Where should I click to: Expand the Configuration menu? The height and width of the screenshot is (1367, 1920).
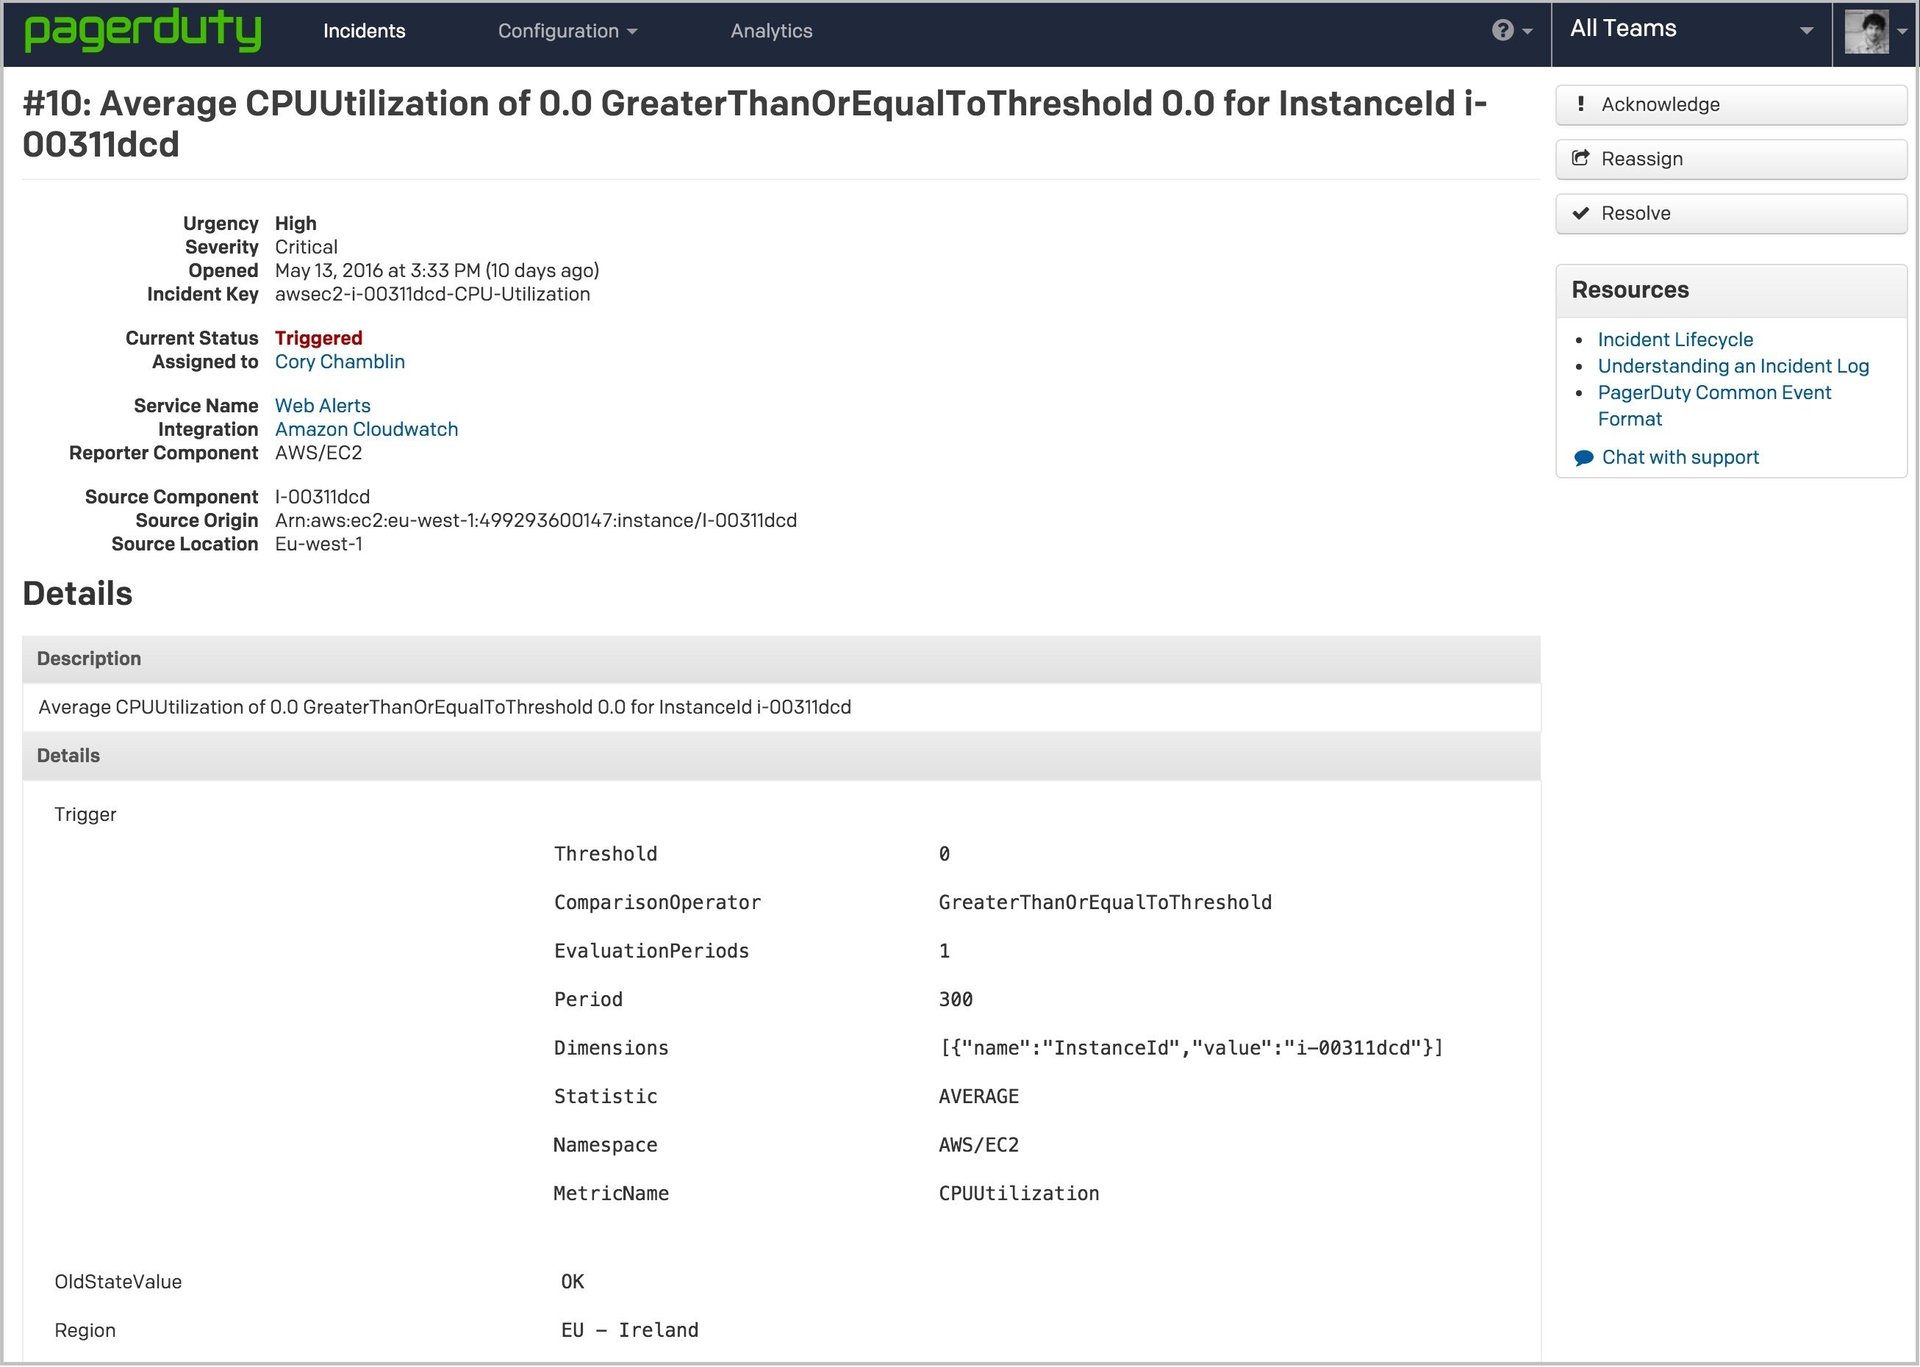567,31
